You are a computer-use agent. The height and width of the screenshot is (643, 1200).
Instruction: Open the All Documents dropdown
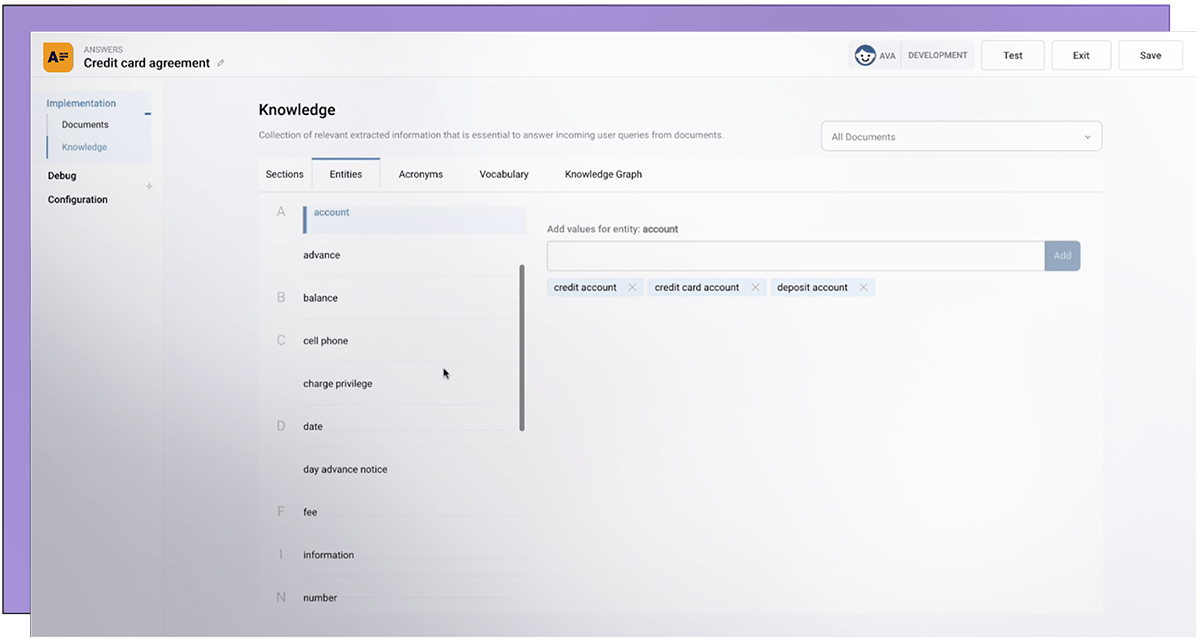tap(961, 137)
